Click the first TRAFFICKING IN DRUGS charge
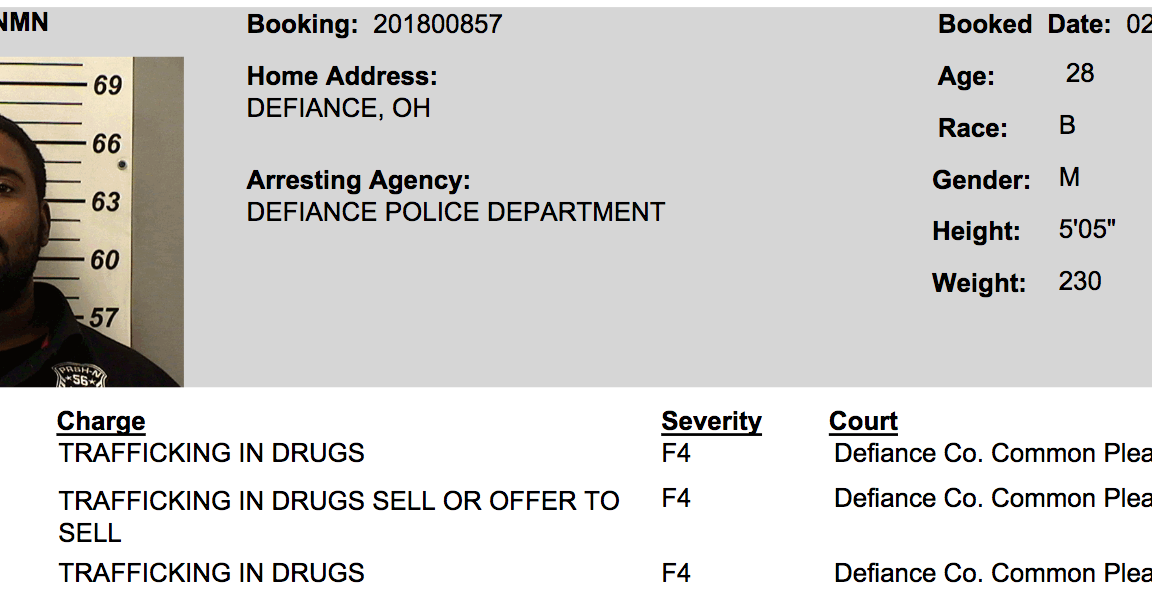Screen dimensions: 1152x605 pyautogui.click(x=211, y=453)
